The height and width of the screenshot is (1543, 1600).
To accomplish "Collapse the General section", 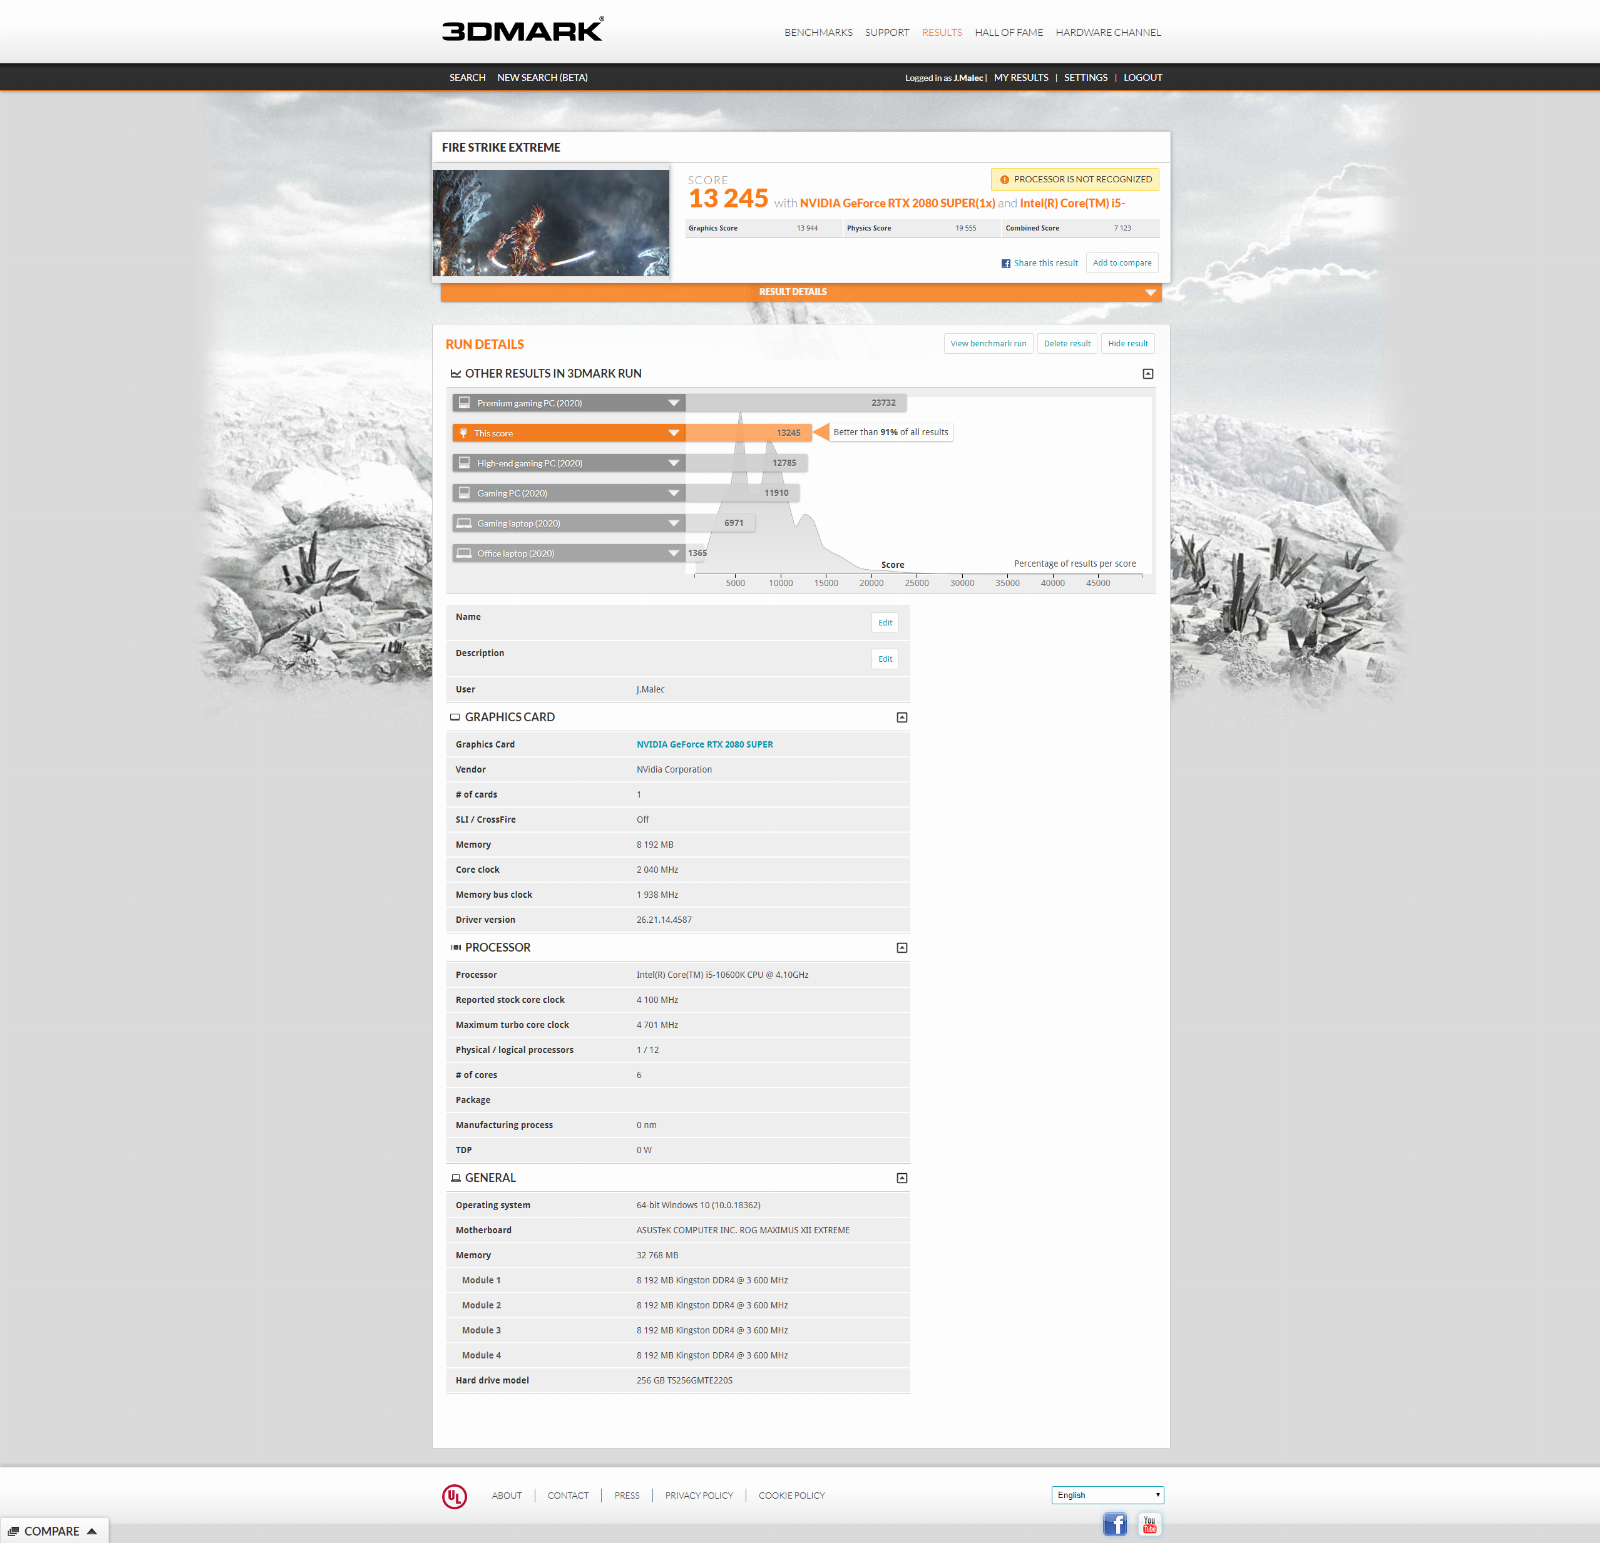I will coord(902,1178).
